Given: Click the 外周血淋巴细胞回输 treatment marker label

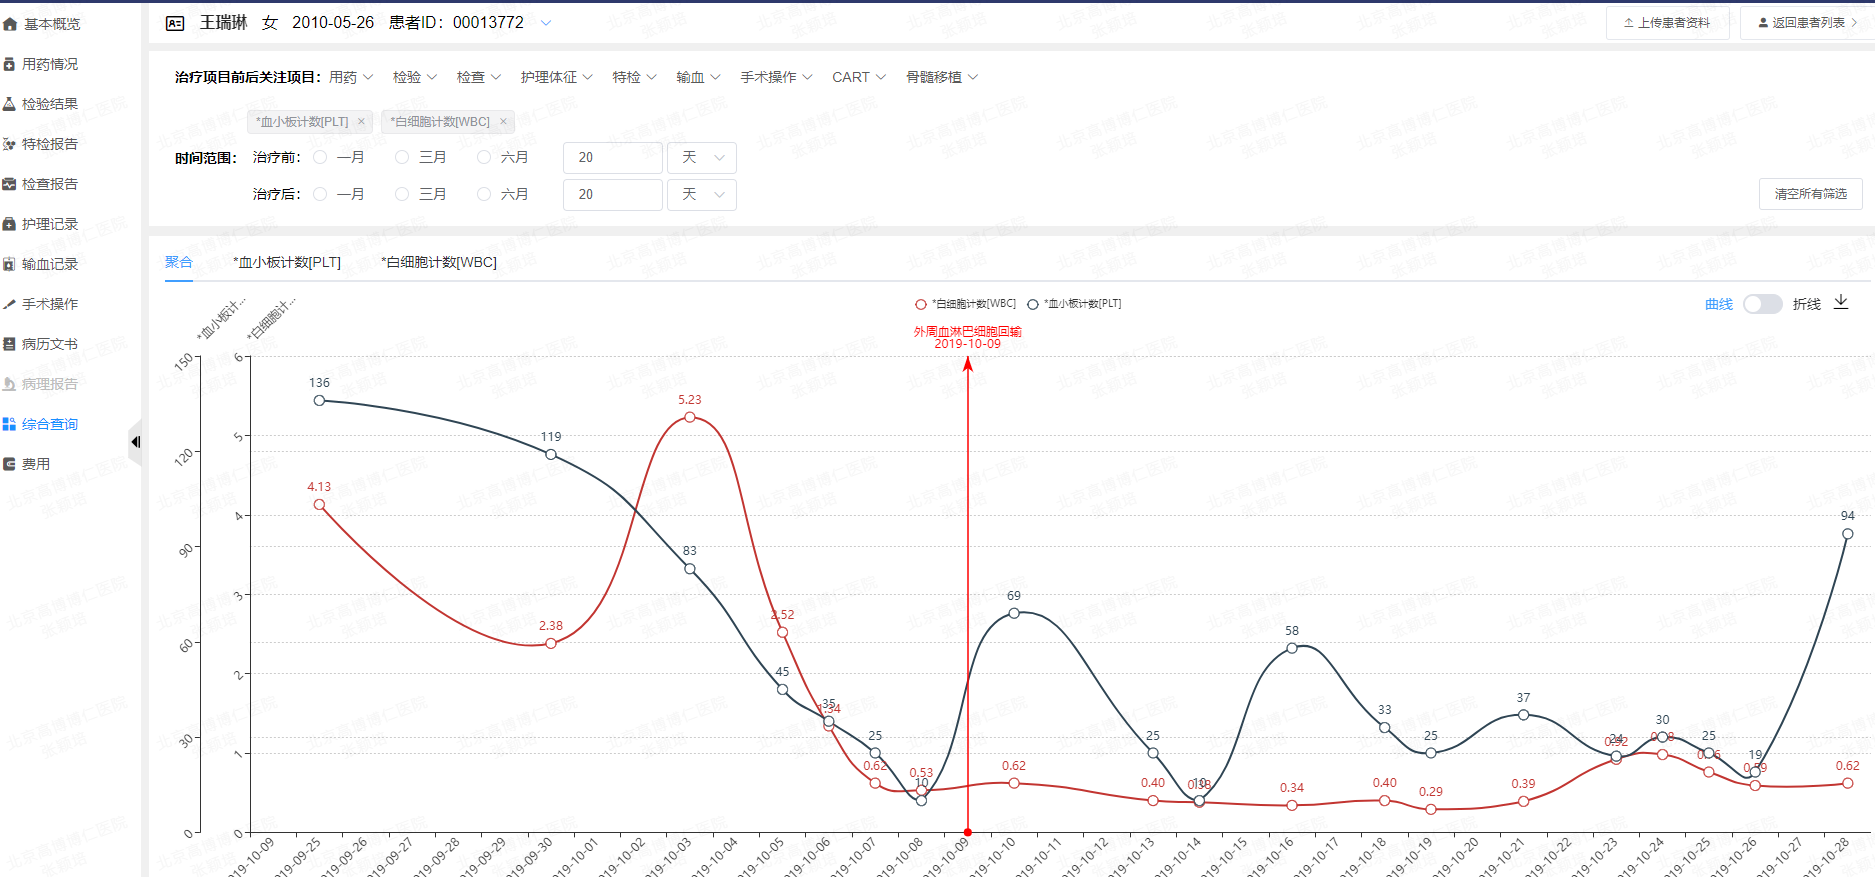Looking at the screenshot, I should pos(967,337).
